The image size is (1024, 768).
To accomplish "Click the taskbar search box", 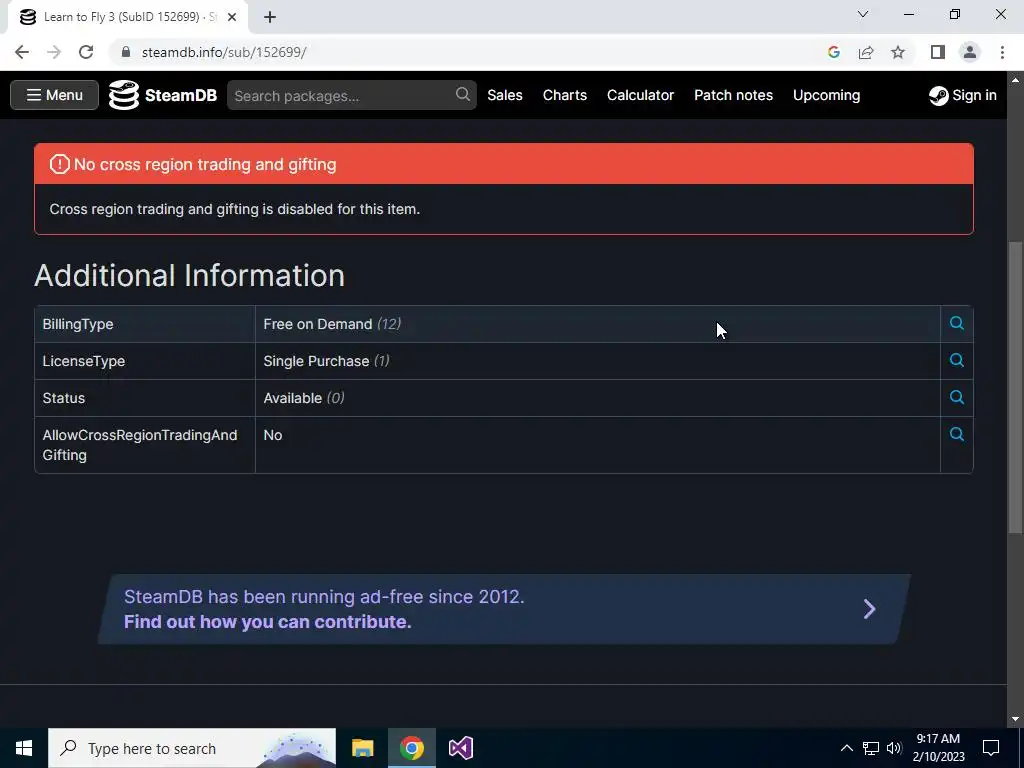I will click(192, 748).
